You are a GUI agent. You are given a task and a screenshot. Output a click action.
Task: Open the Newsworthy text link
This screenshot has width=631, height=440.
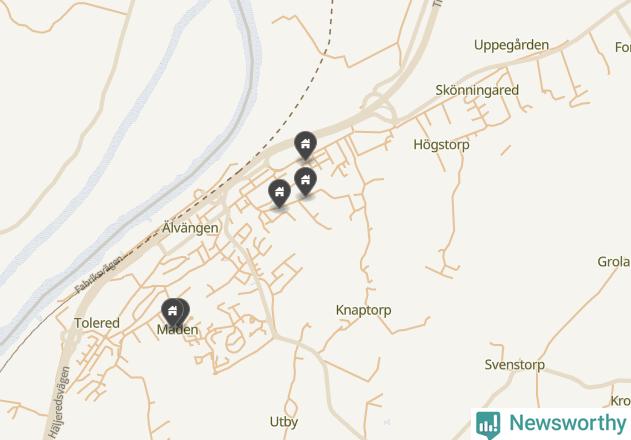click(567, 423)
